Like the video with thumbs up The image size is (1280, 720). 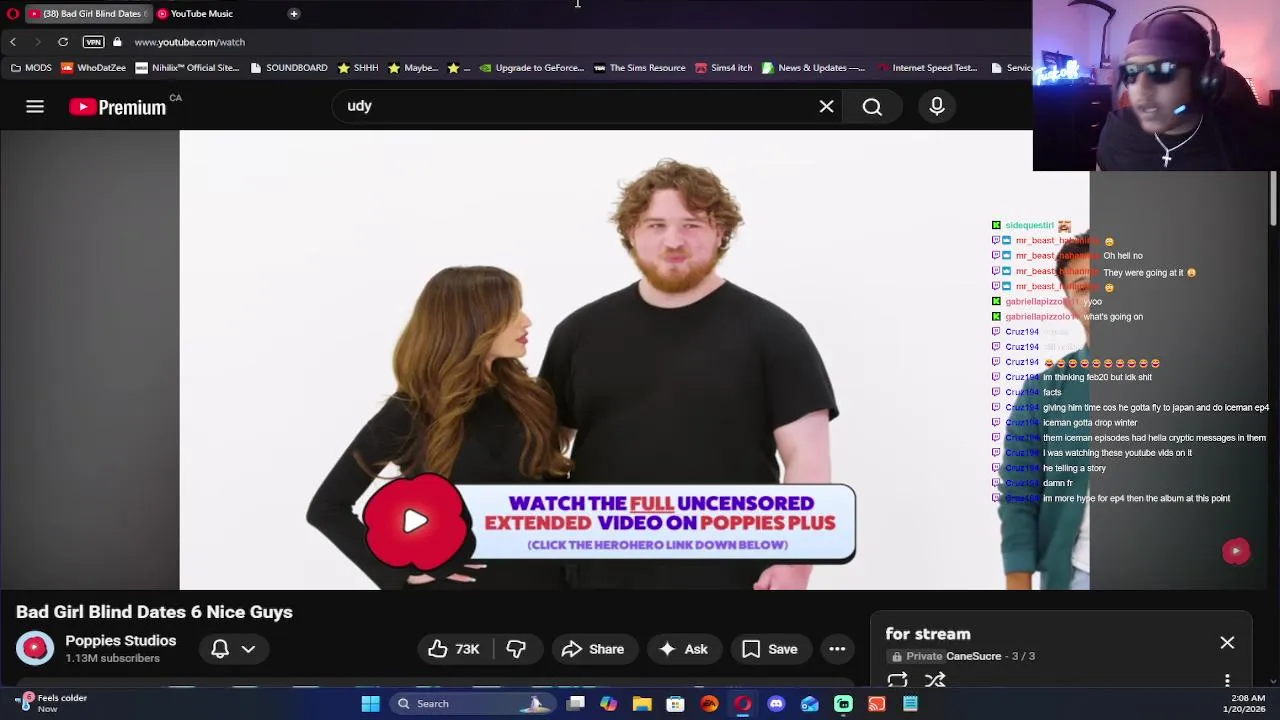click(455, 649)
